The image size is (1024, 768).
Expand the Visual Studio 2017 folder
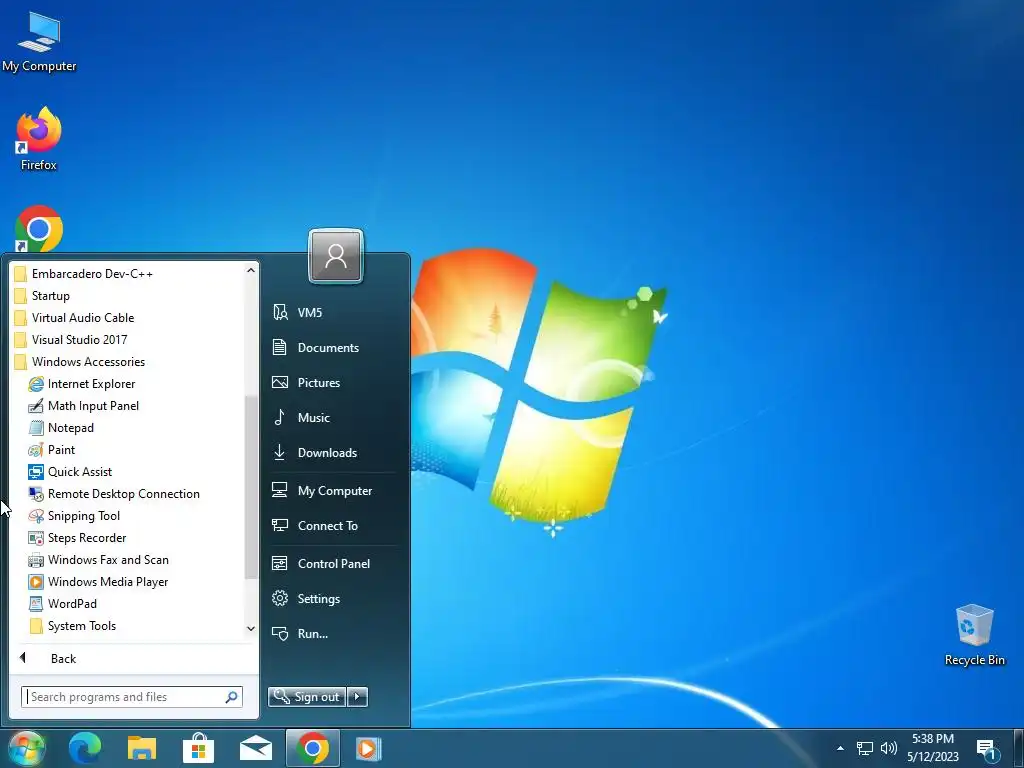[x=70, y=340]
